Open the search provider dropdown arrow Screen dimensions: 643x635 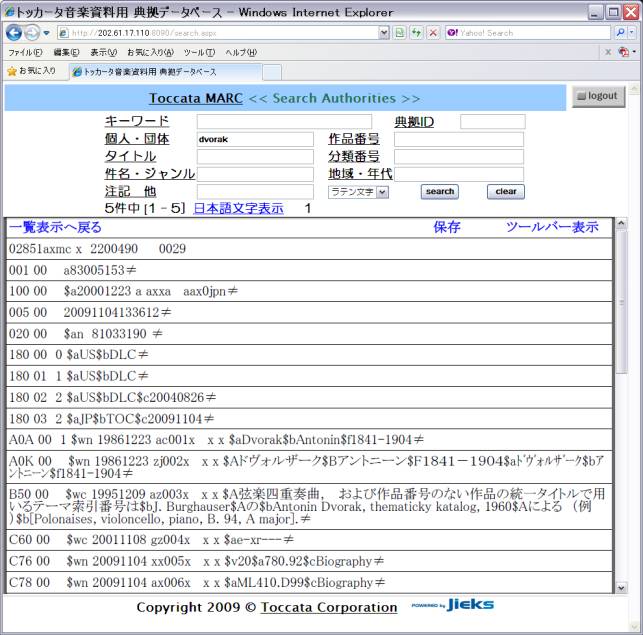click(632, 33)
